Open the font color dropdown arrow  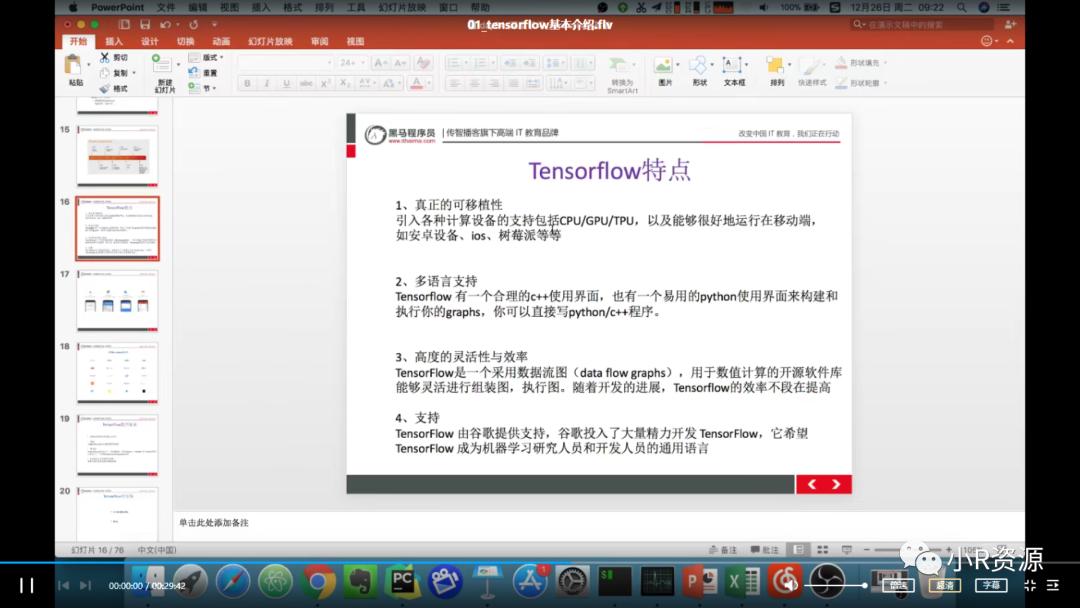click(429, 83)
